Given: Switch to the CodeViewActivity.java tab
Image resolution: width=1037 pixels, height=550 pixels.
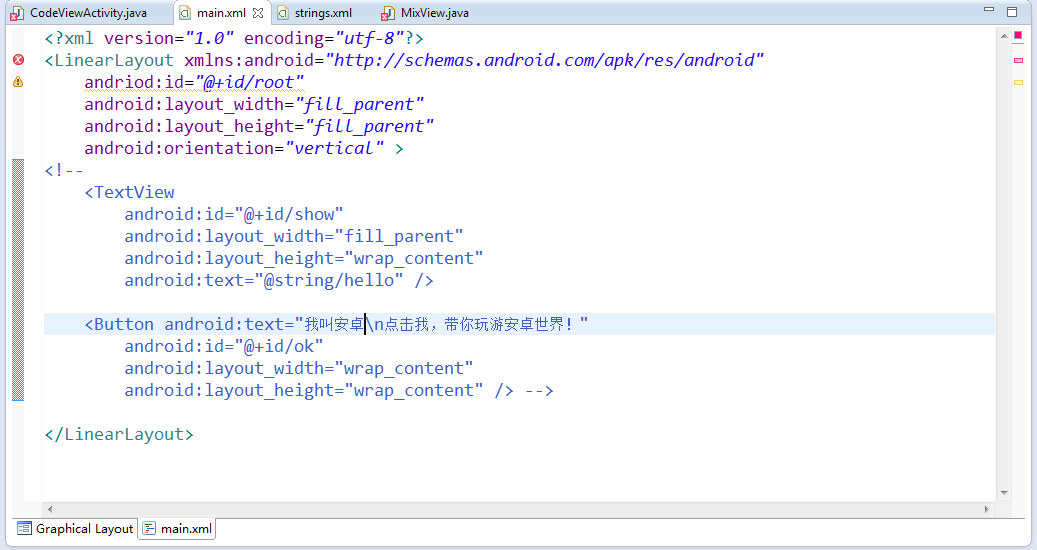Looking at the screenshot, I should point(78,13).
